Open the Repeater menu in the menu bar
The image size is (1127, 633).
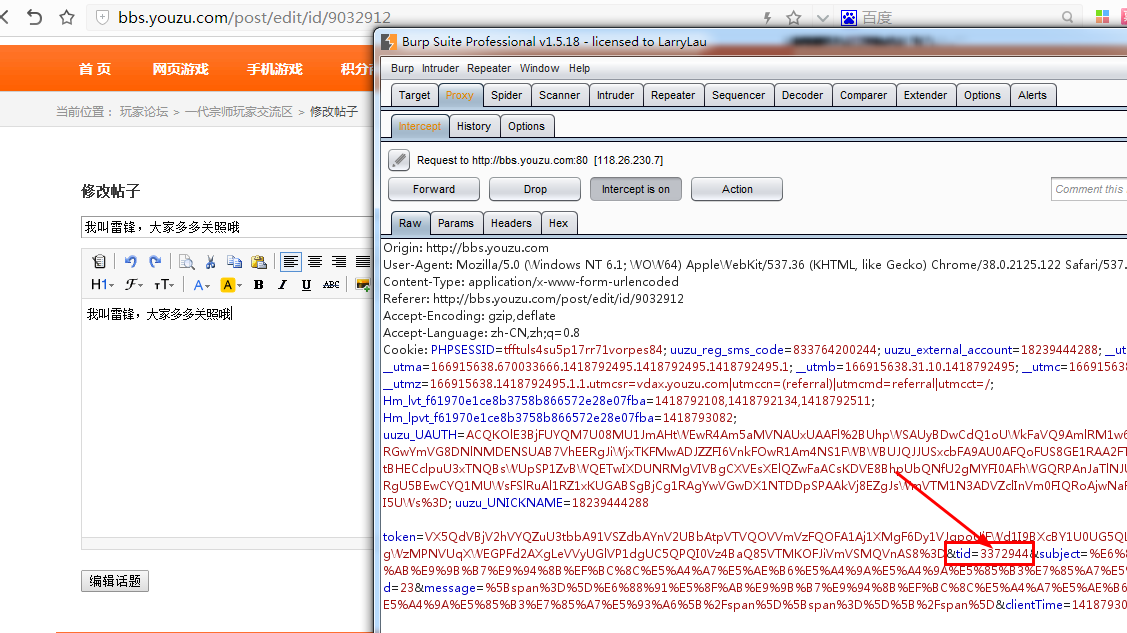point(489,68)
